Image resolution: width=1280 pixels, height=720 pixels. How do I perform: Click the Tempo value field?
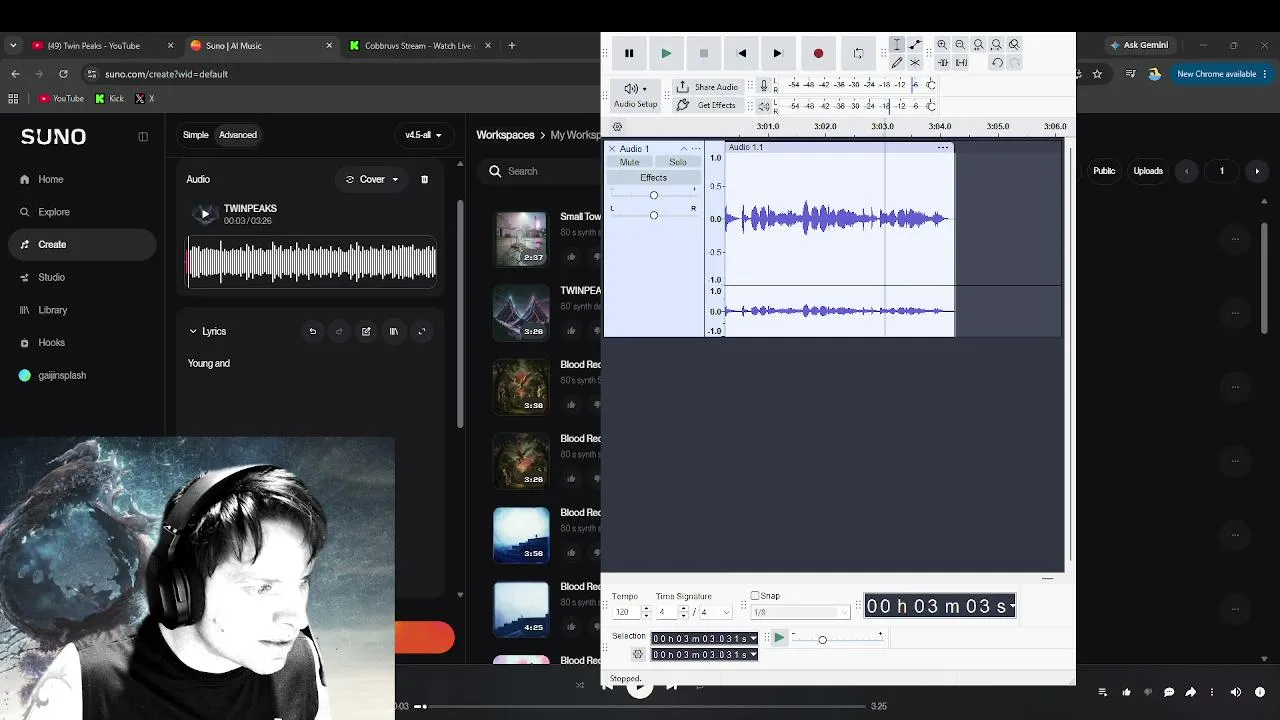[625, 612]
